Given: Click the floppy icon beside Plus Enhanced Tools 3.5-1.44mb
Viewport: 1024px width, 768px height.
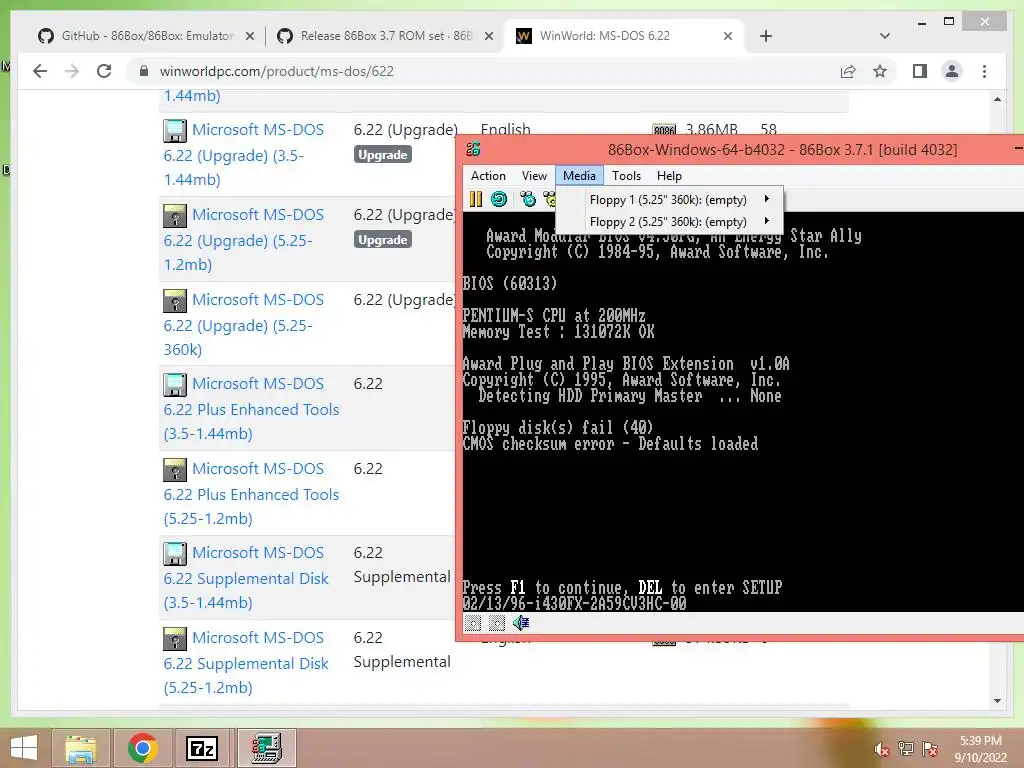Looking at the screenshot, I should click(174, 385).
